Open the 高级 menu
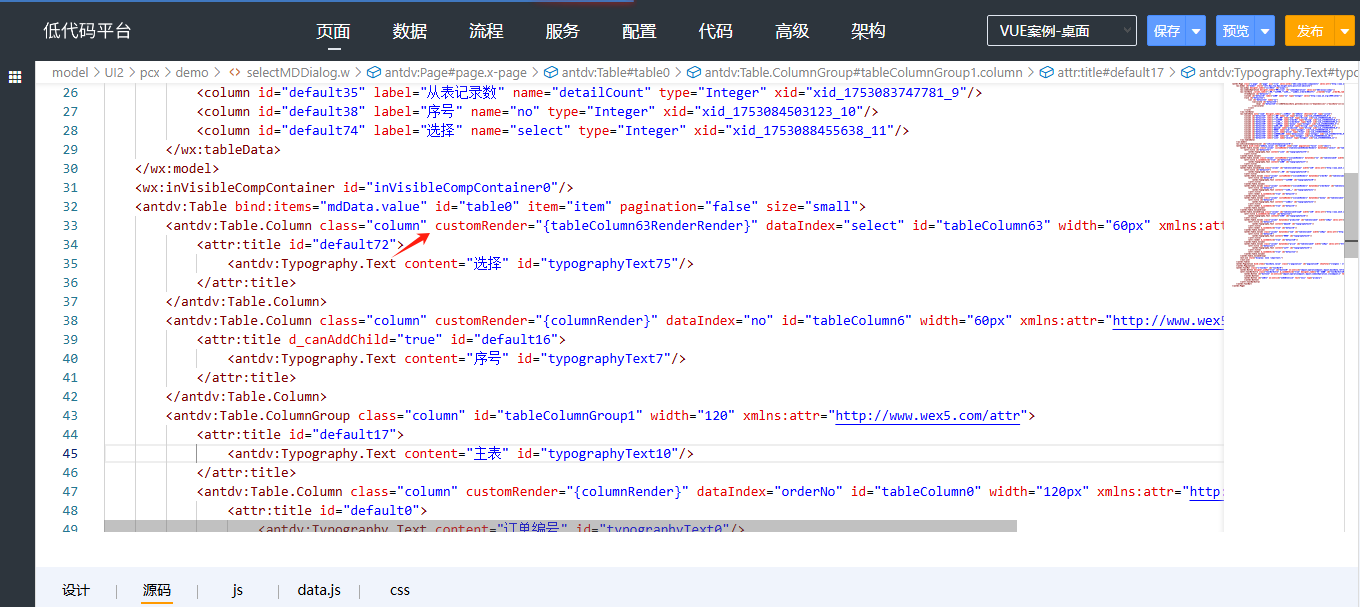This screenshot has width=1360, height=607. tap(792, 31)
